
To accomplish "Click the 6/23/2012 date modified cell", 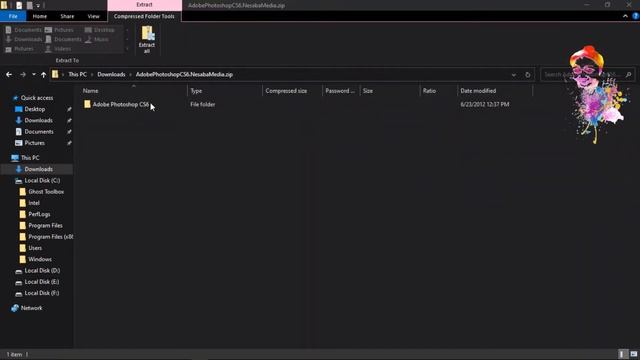I will [484, 104].
